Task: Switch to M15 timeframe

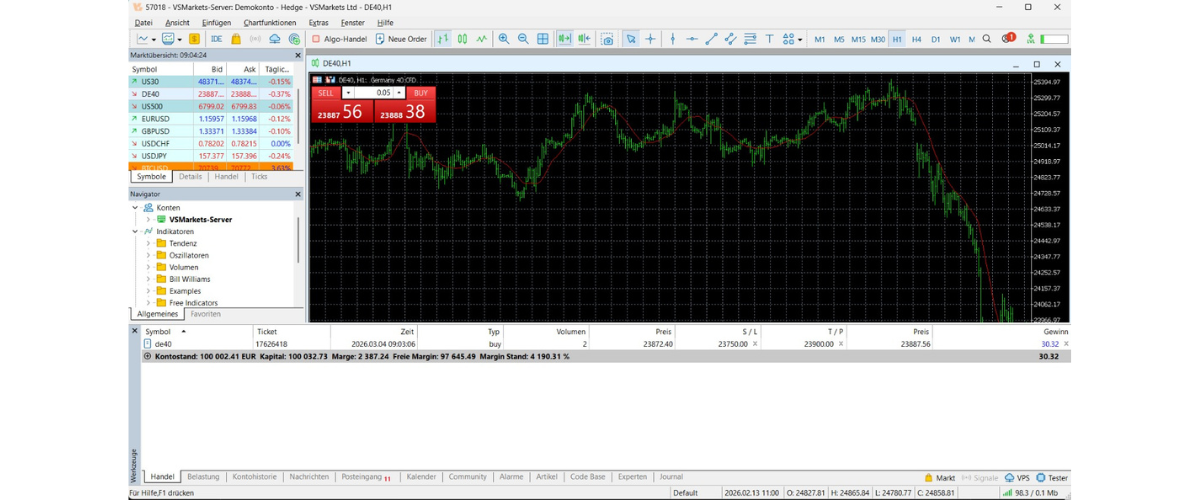Action: point(858,39)
